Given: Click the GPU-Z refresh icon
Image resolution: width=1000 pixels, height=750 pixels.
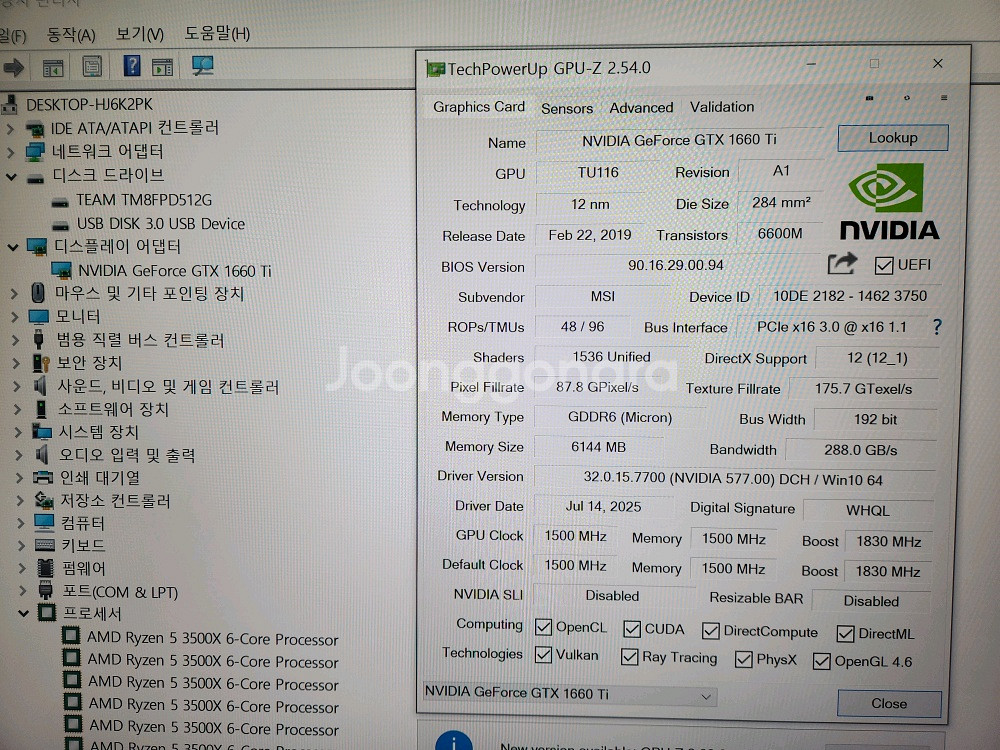Looking at the screenshot, I should [x=906, y=98].
